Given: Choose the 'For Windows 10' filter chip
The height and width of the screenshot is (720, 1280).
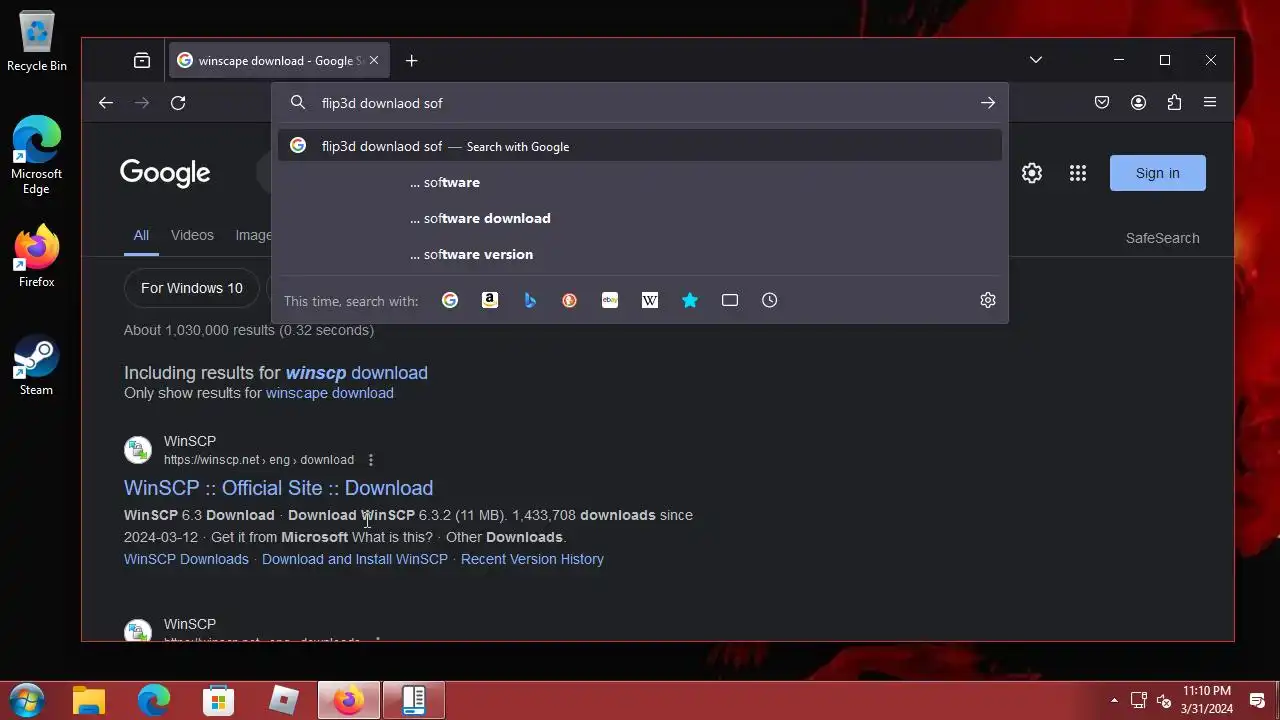Looking at the screenshot, I should tap(192, 288).
